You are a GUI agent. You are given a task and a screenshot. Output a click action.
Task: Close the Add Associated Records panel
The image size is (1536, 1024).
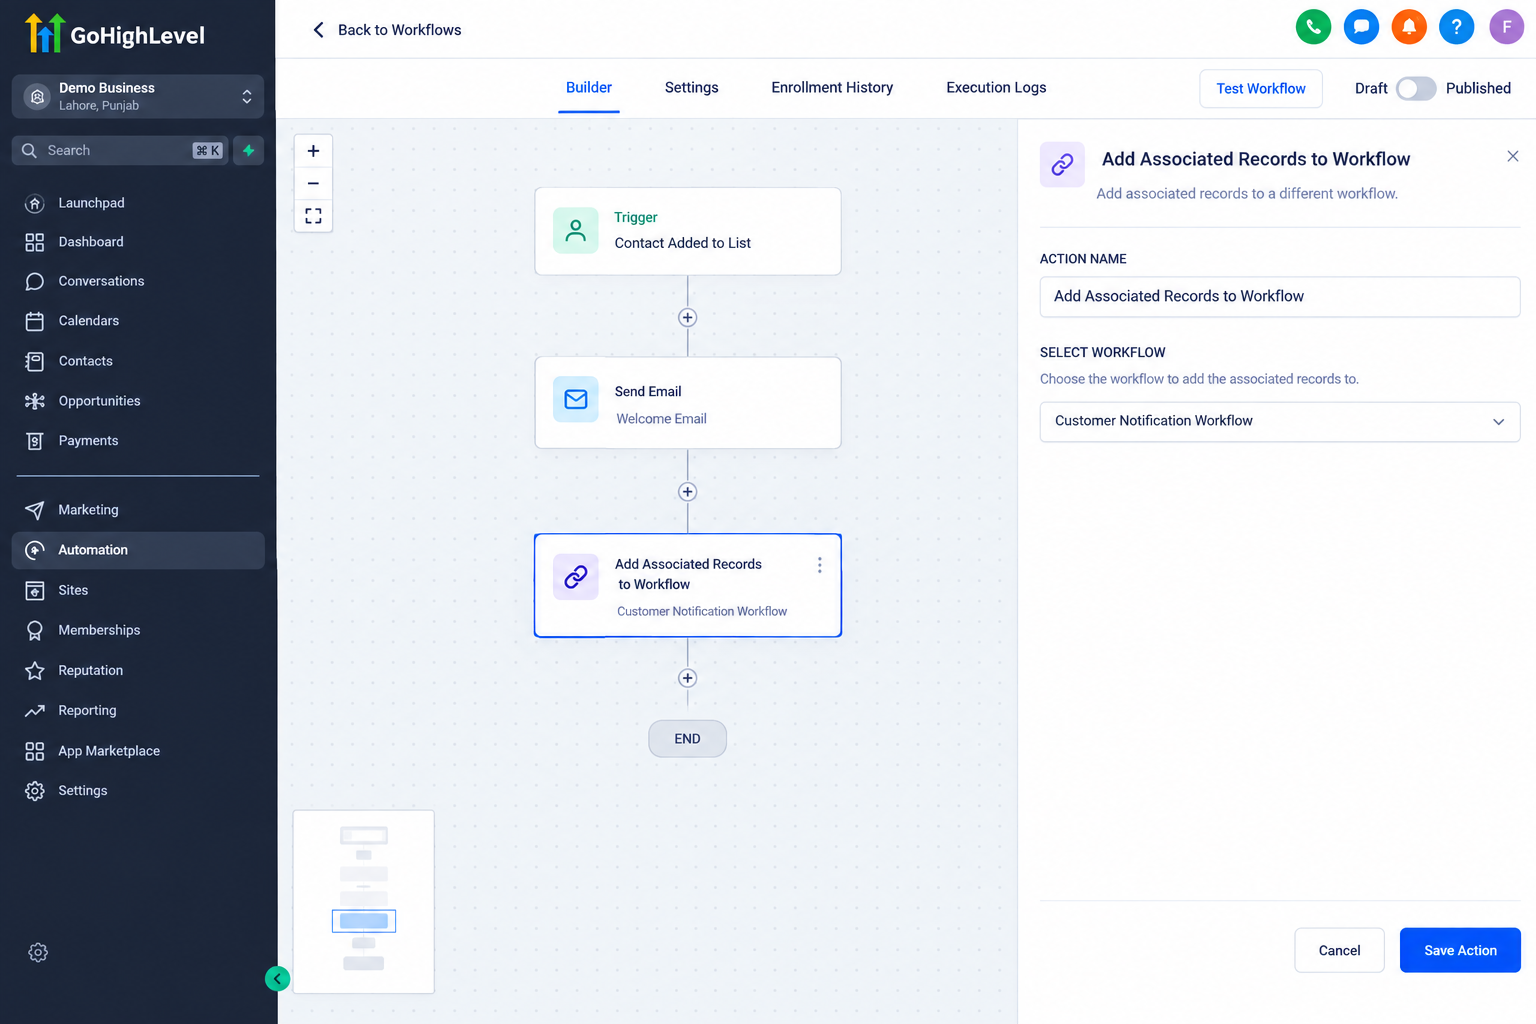pyautogui.click(x=1512, y=156)
